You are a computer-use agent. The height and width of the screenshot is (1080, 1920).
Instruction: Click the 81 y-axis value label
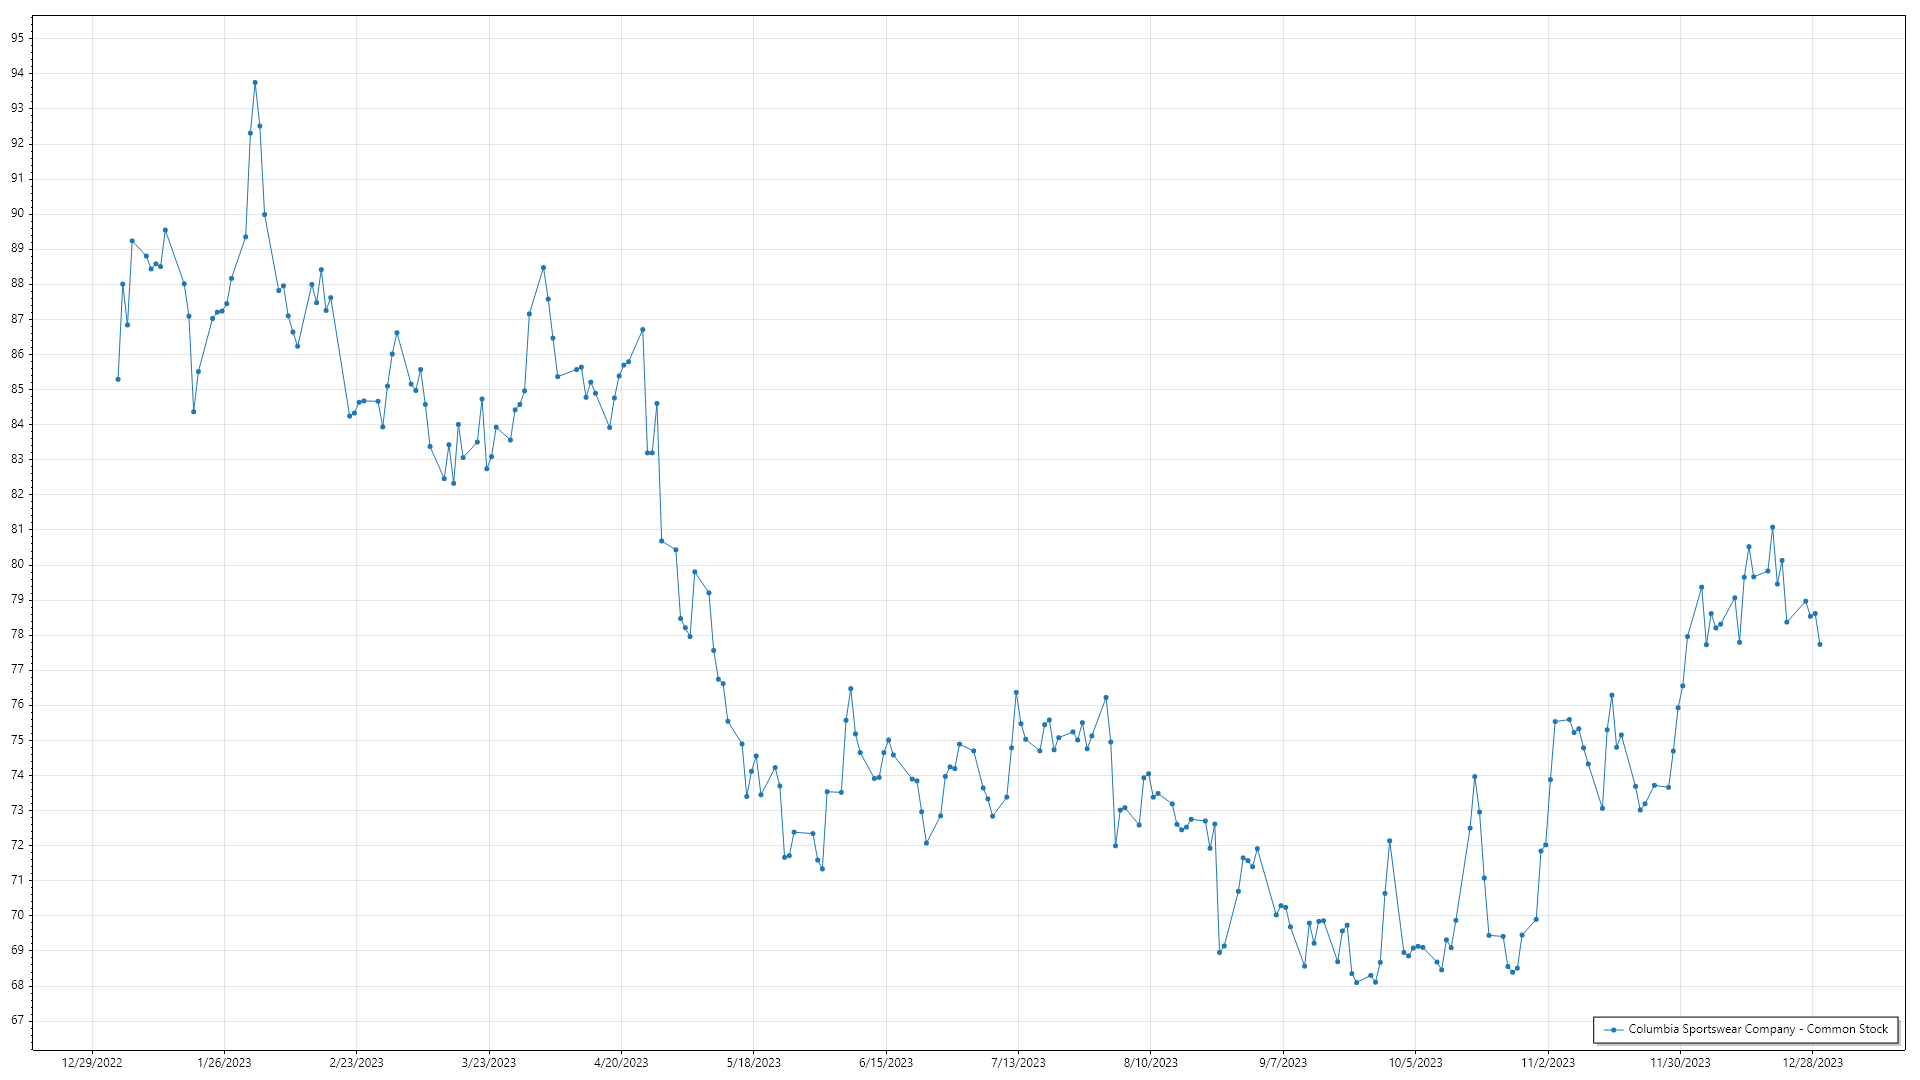[18, 529]
